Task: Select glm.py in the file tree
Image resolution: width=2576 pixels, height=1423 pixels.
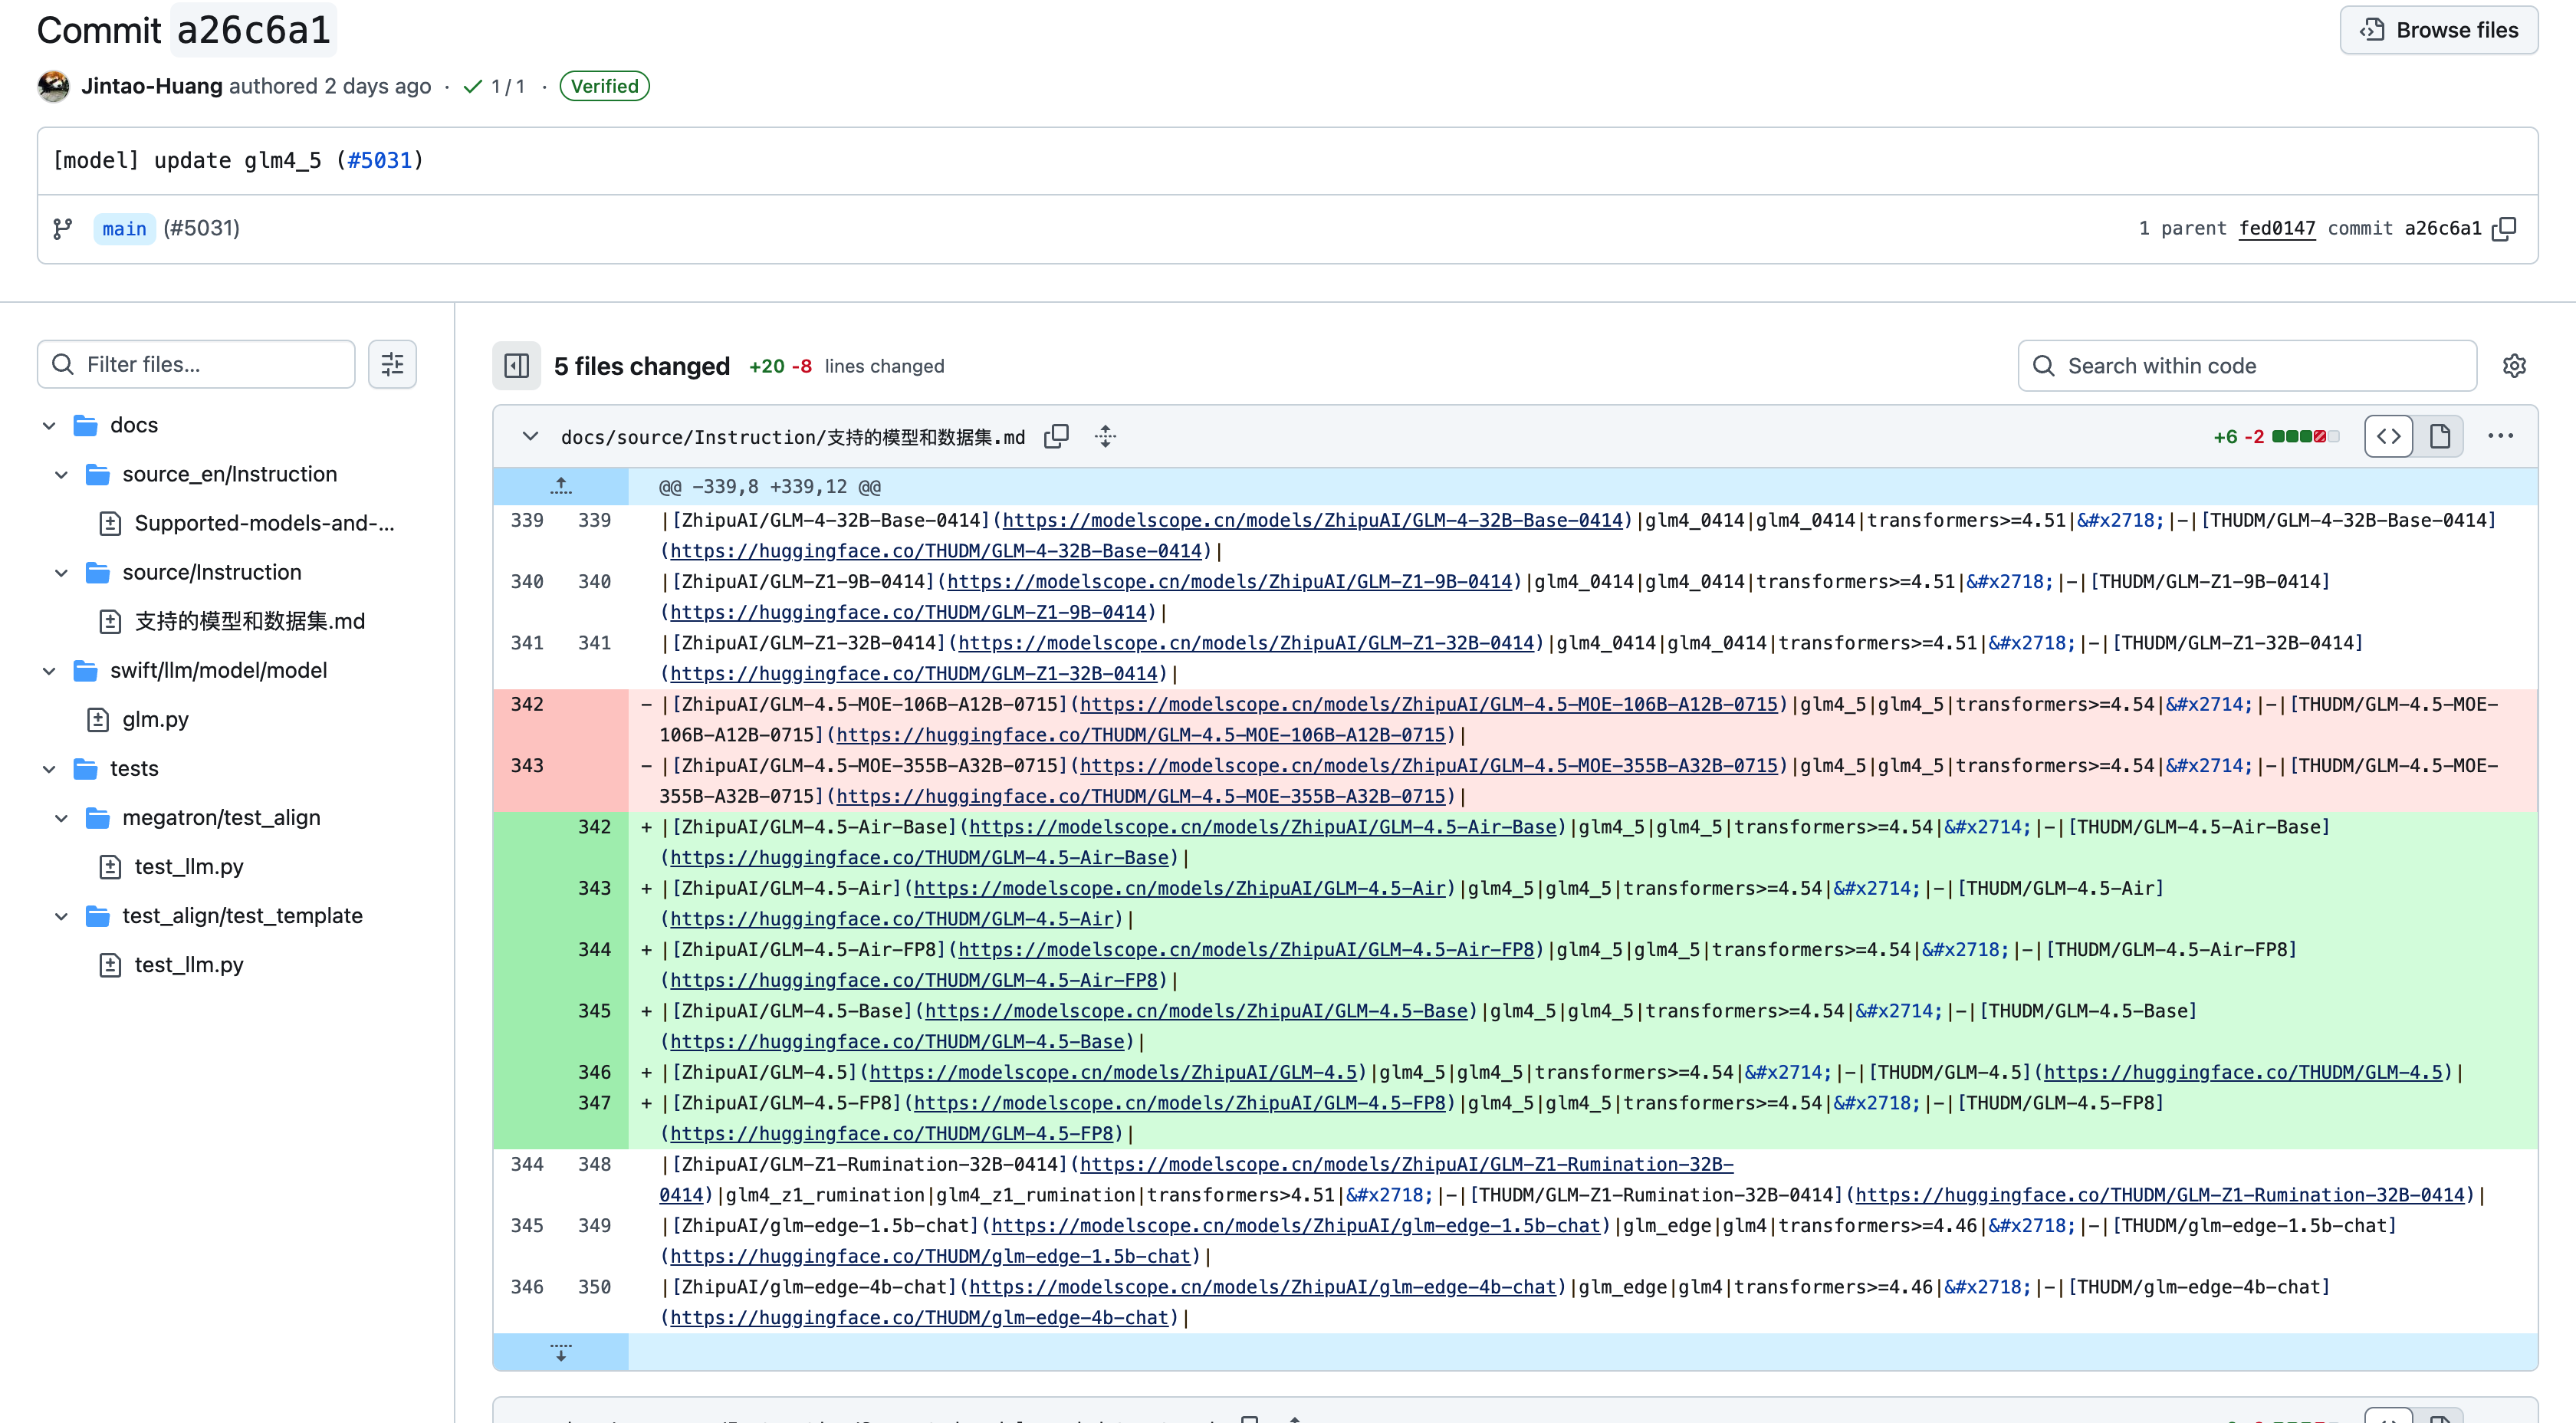Action: tap(155, 719)
